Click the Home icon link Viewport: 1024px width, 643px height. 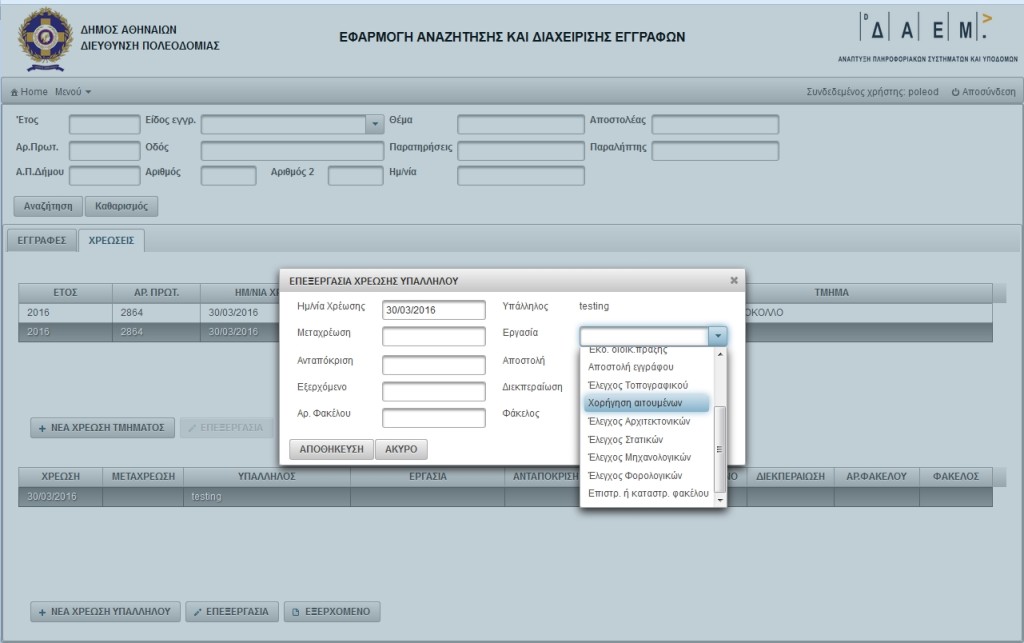(15, 92)
